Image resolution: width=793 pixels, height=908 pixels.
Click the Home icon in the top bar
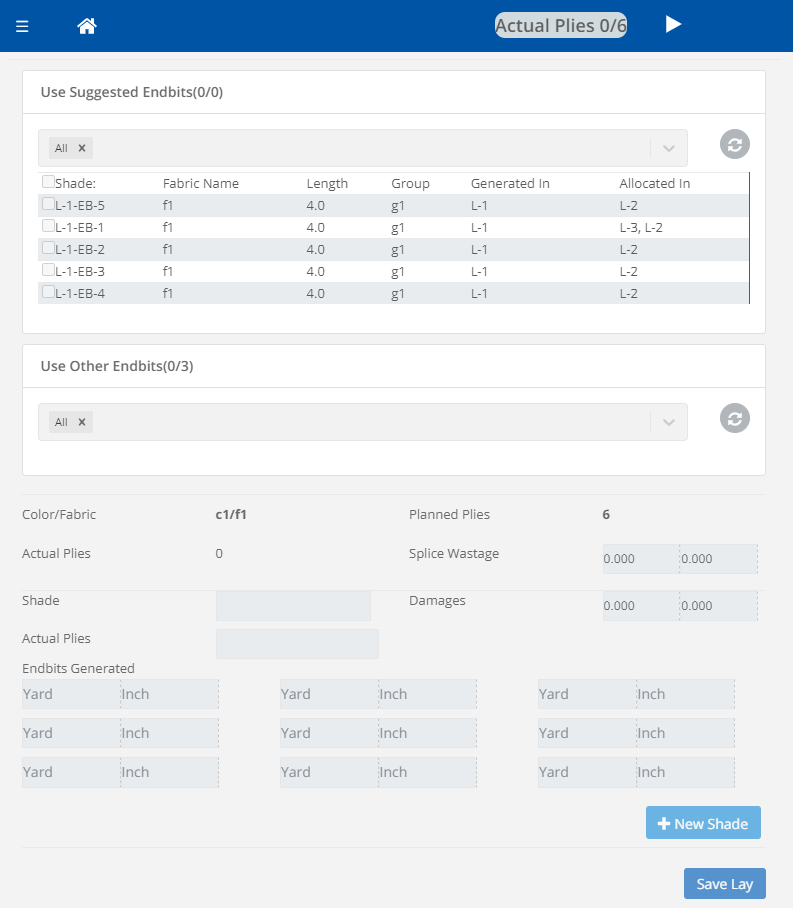[86, 25]
